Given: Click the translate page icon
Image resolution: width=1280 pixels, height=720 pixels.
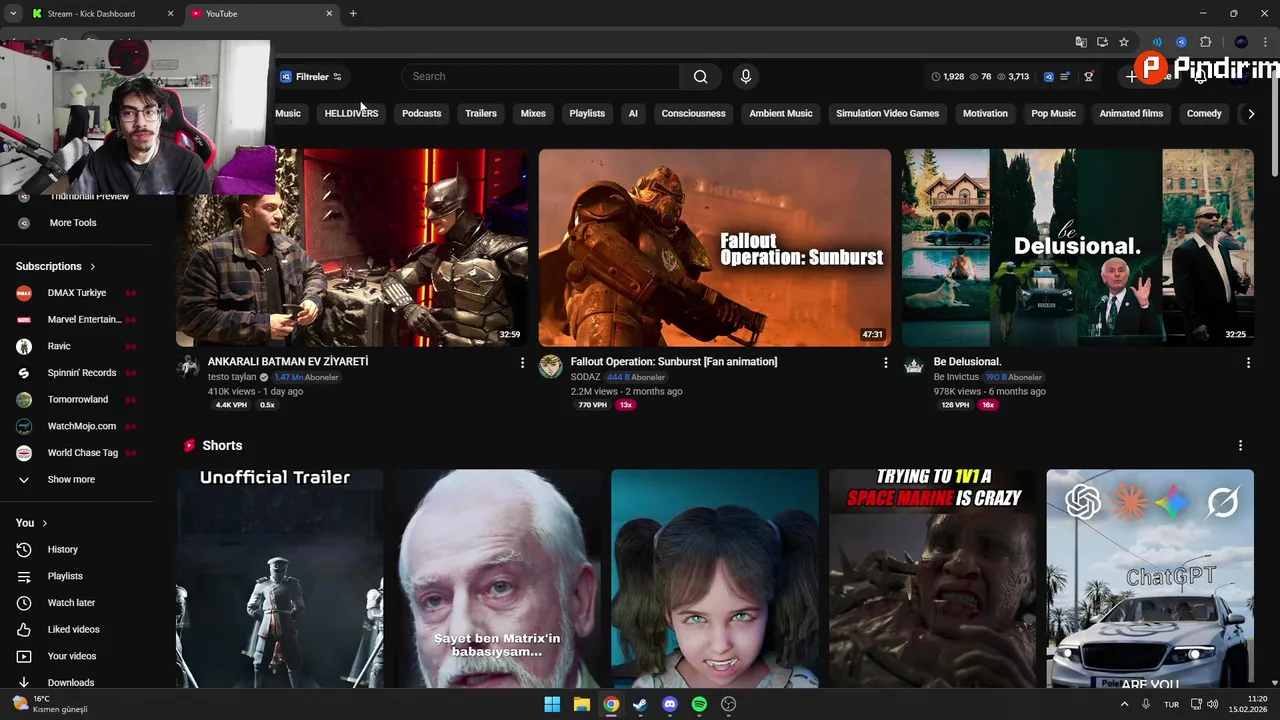Looking at the screenshot, I should [1081, 42].
